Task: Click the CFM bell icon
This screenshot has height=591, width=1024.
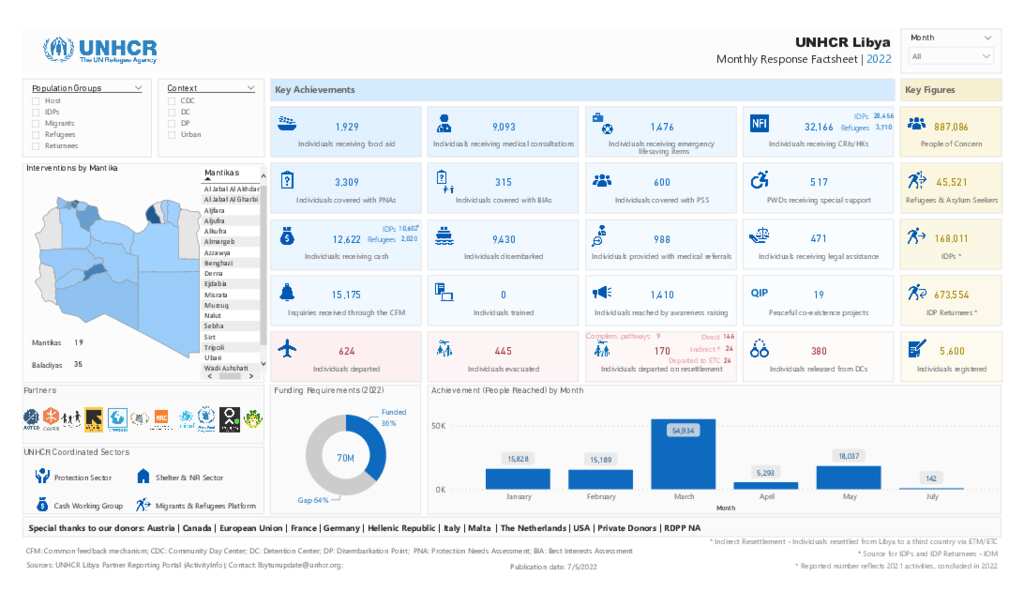Action: pyautogui.click(x=287, y=292)
